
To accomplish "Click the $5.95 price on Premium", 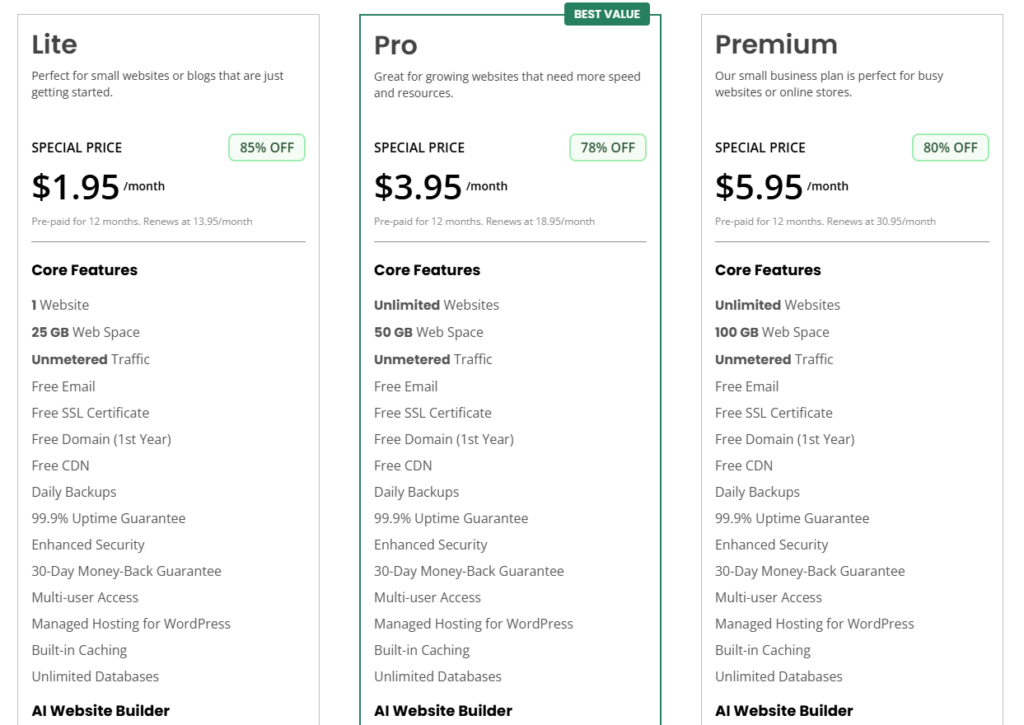I will 758,187.
